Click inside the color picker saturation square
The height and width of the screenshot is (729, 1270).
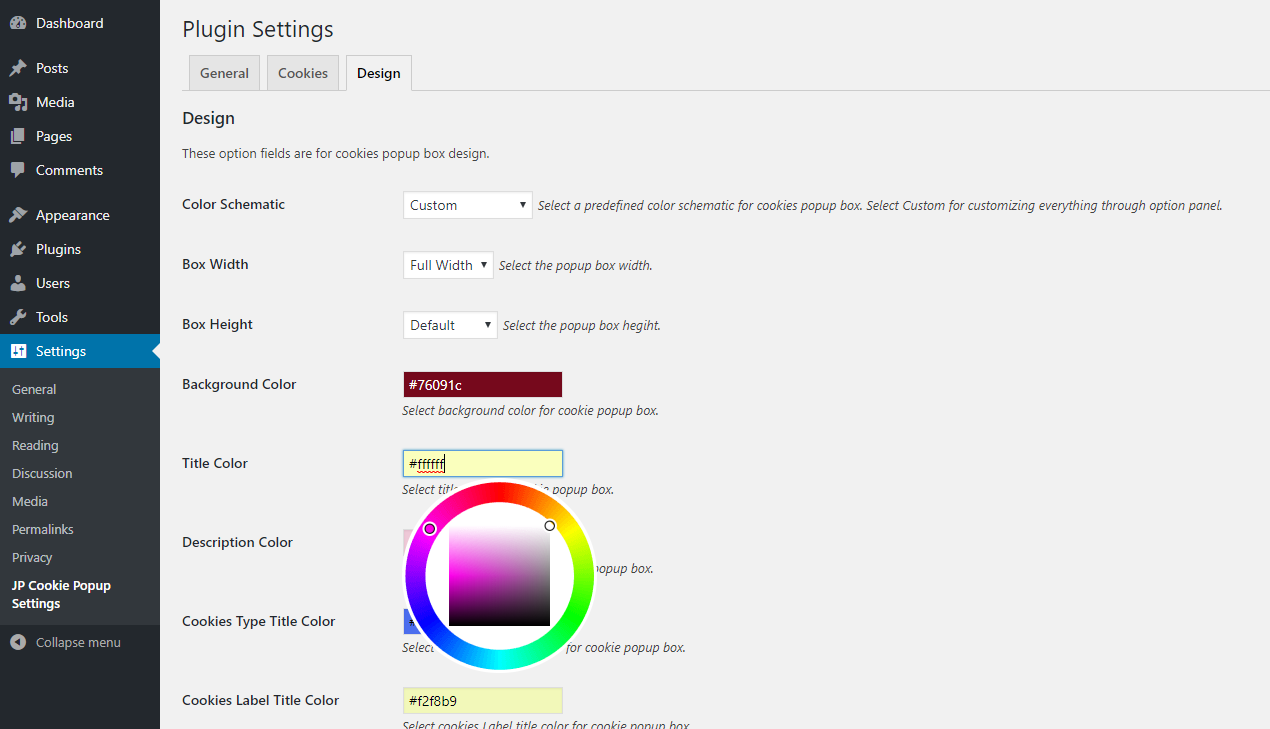coord(499,576)
